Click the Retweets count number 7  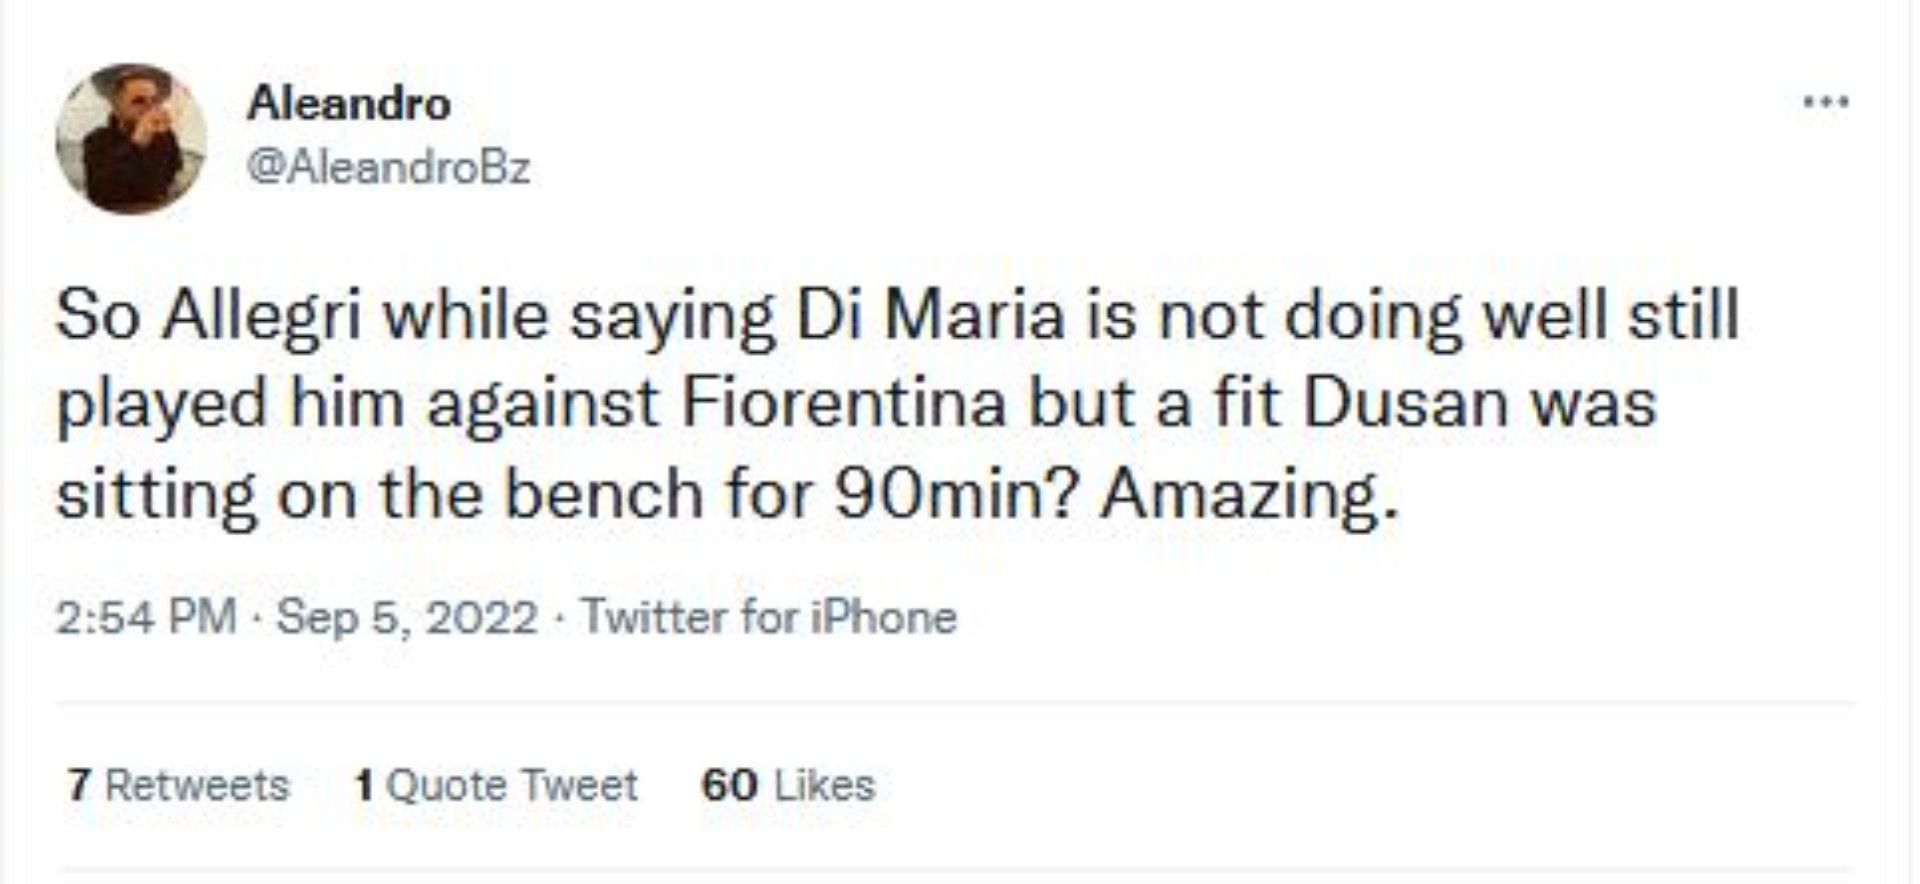pos(77,787)
